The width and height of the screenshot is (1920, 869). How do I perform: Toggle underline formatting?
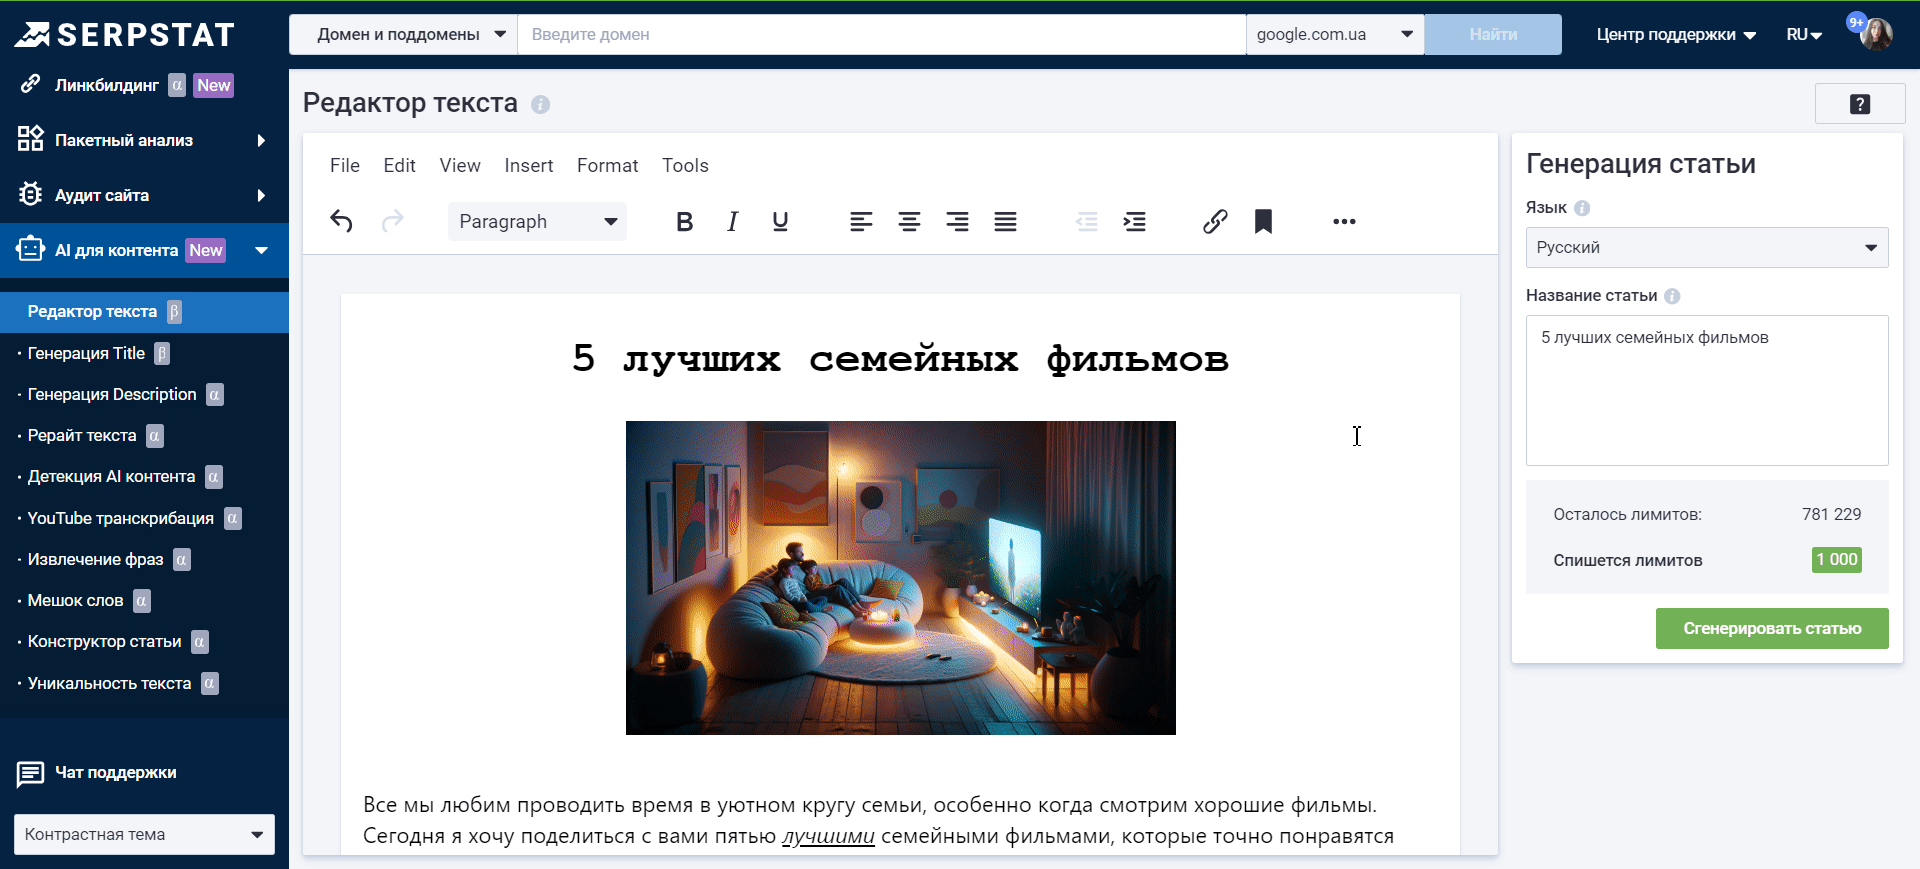(780, 222)
